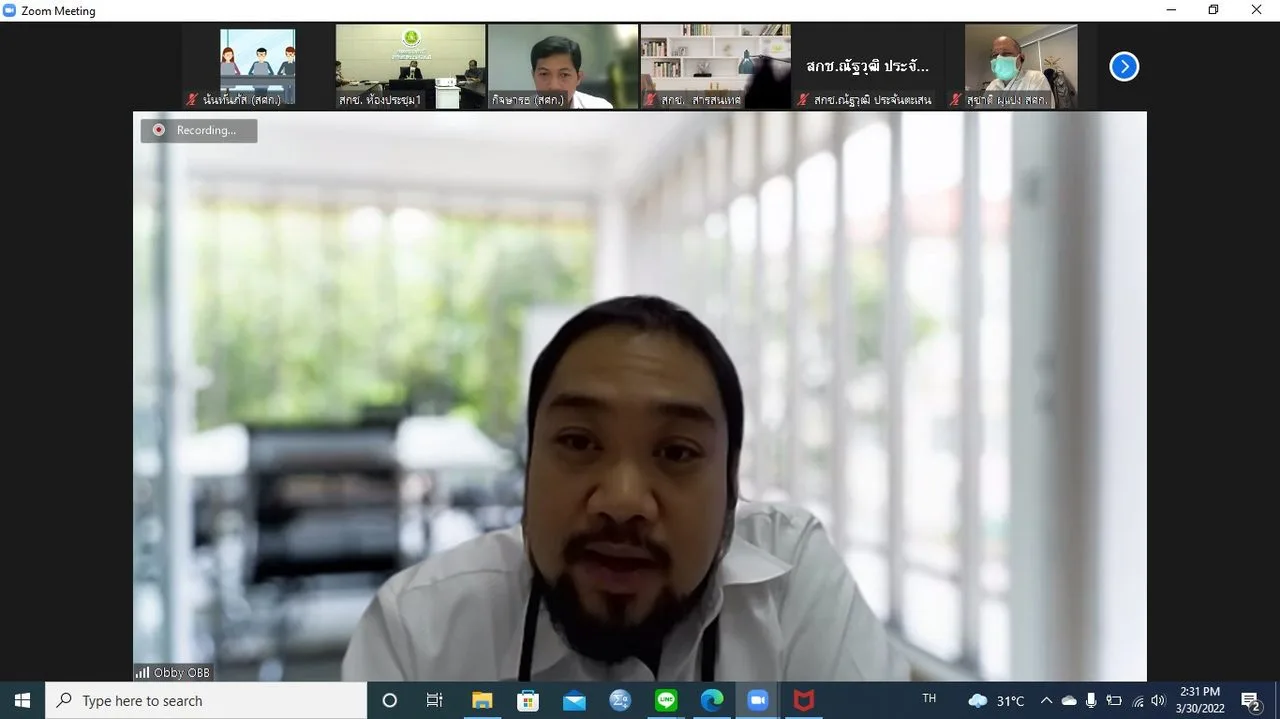The height and width of the screenshot is (719, 1280).
Task: Click the OneDrive cloud tray icon
Action: coord(1069,701)
